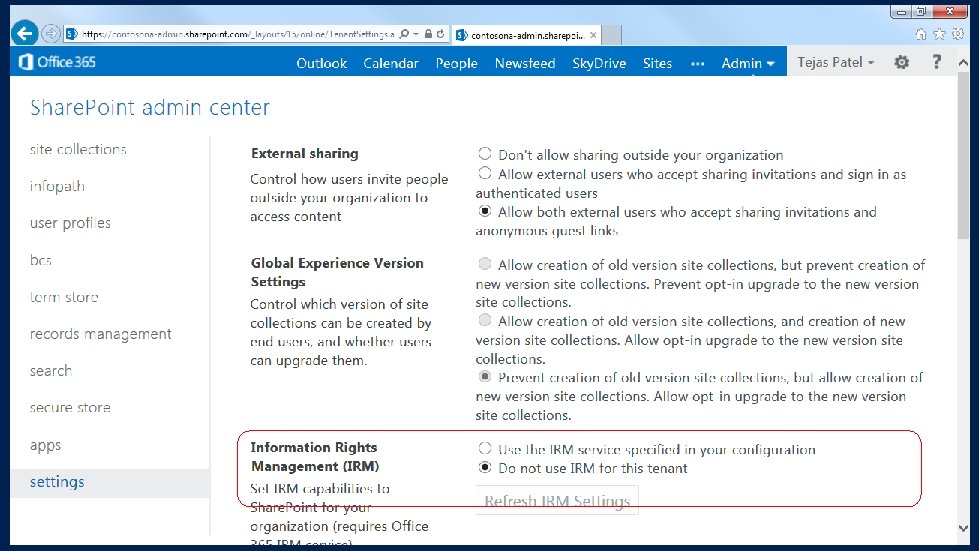979x551 pixels.
Task: Go to Newsfeed
Action: point(524,63)
